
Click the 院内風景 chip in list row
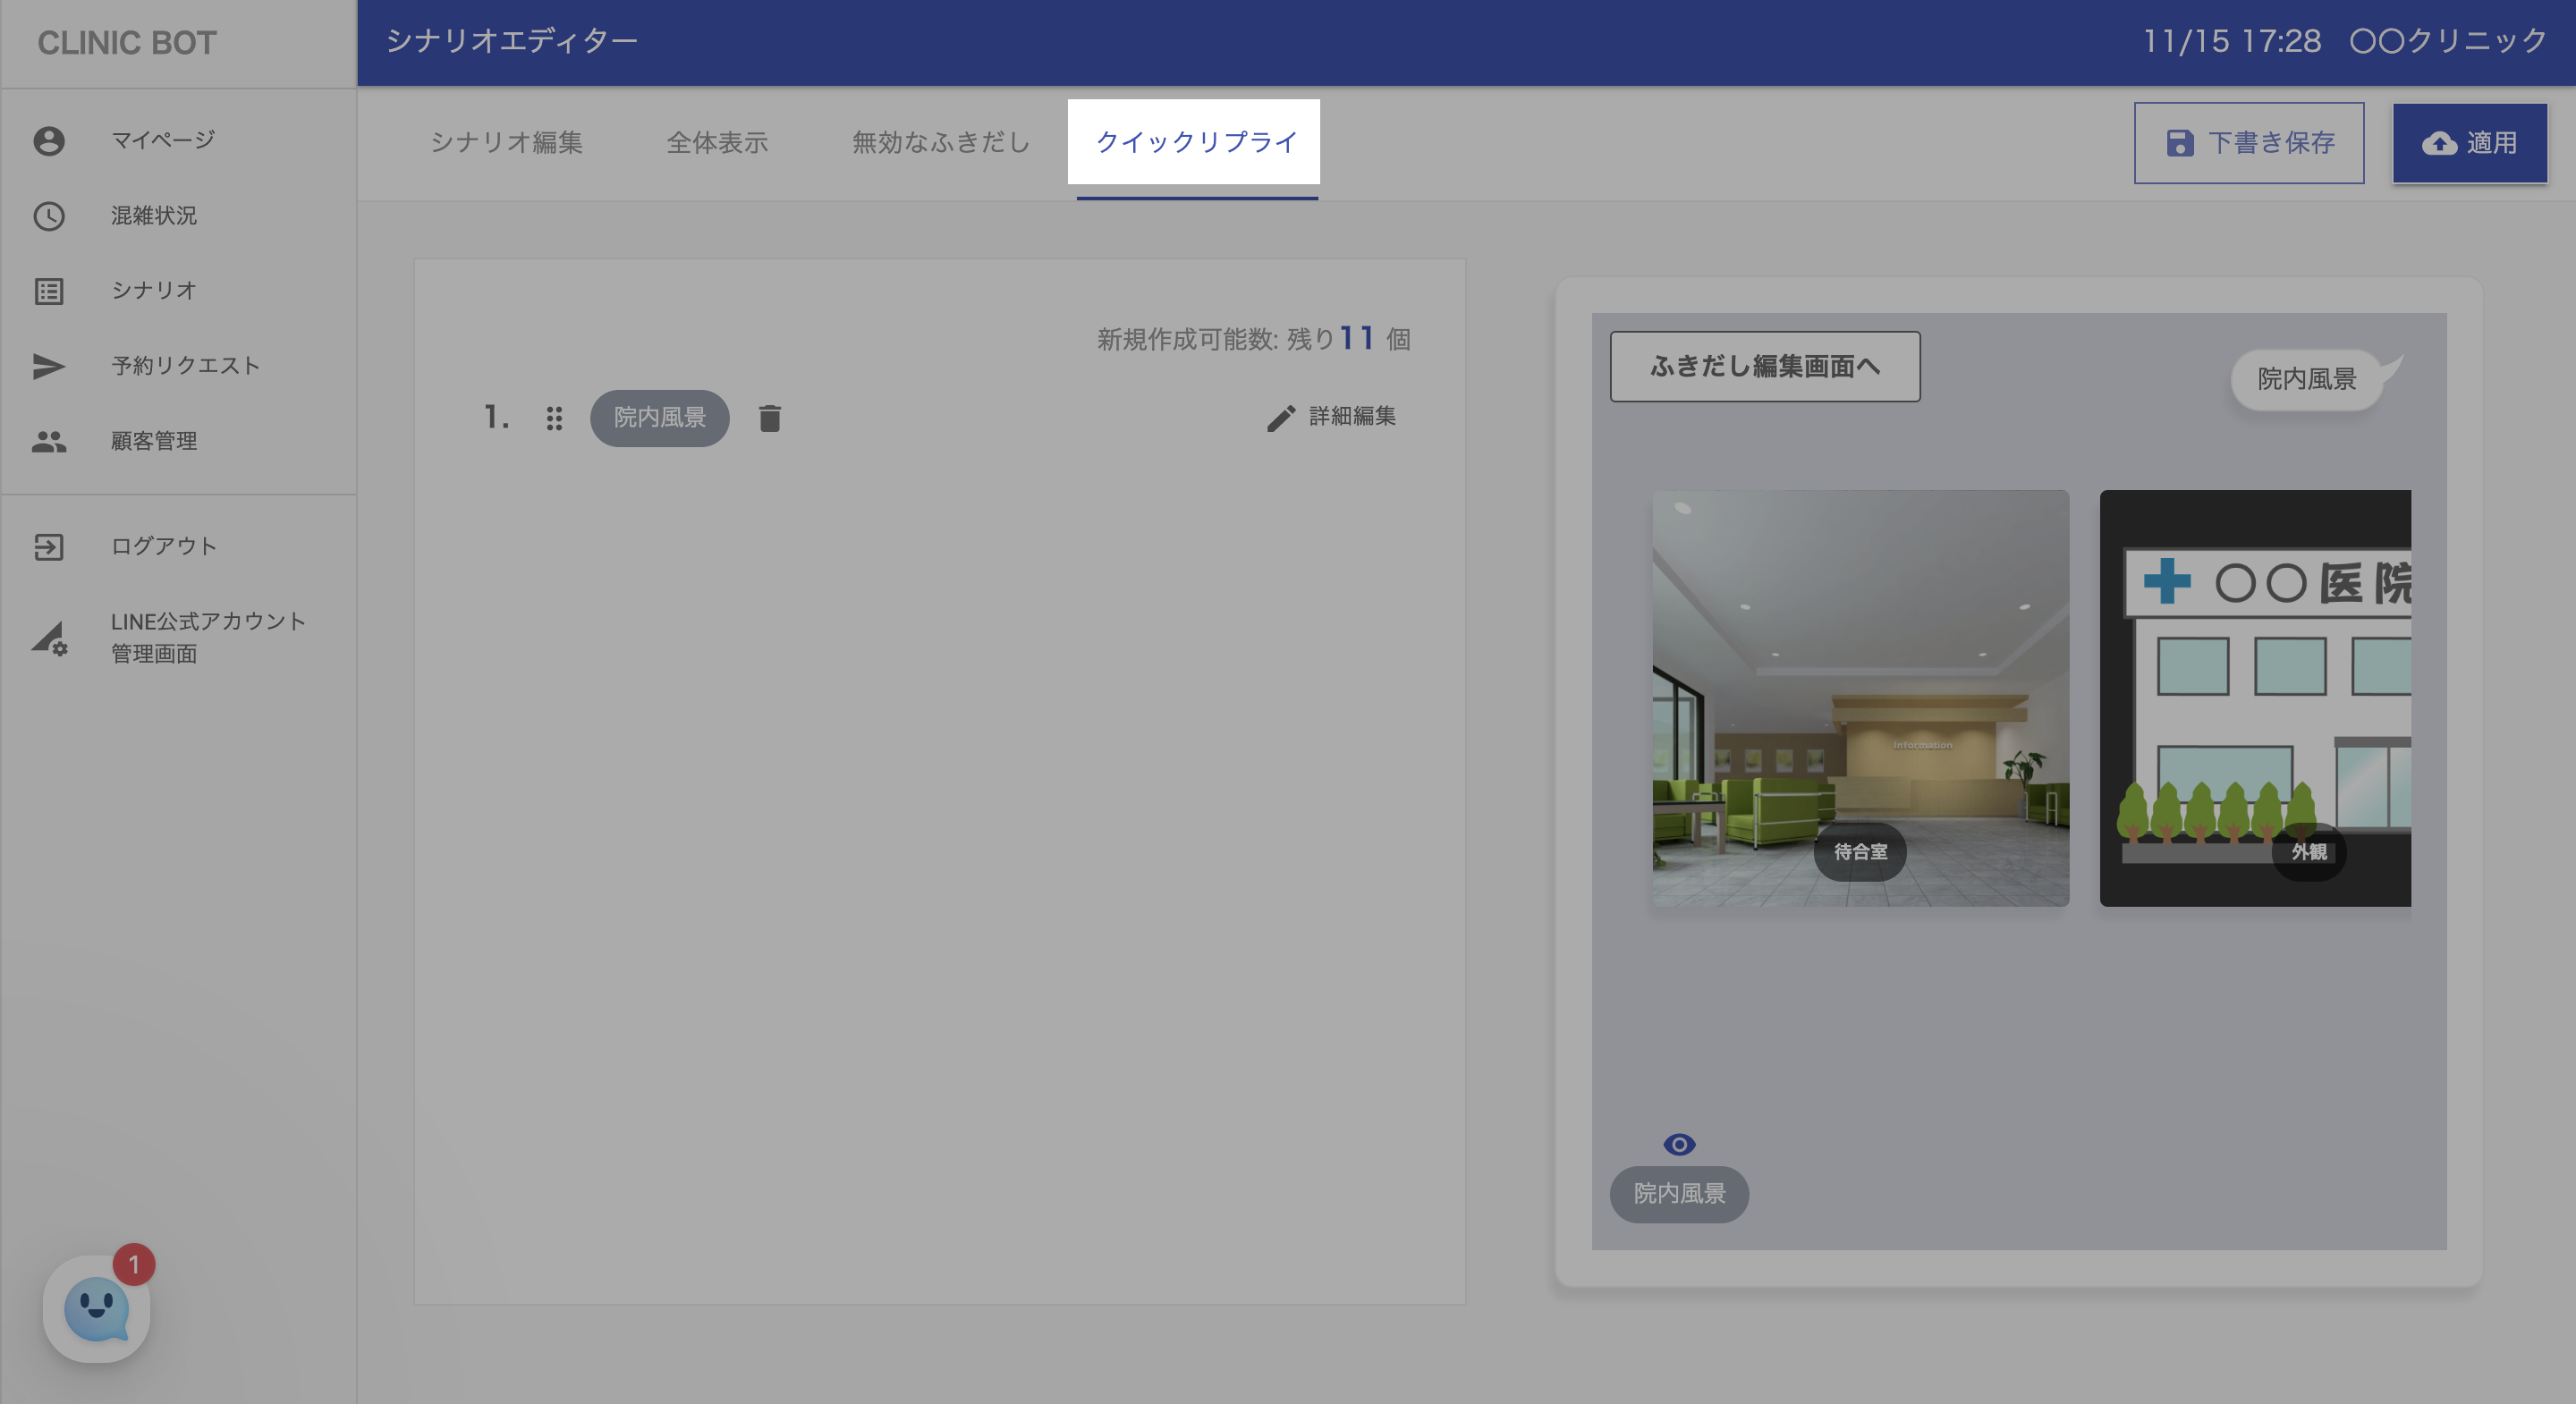(x=659, y=418)
